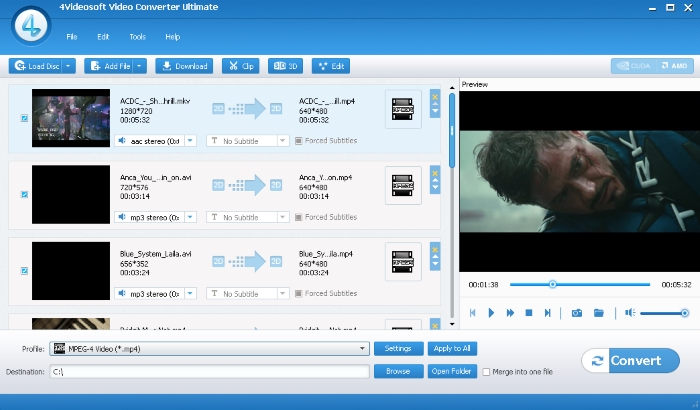Open the Clip scissors tool

241,66
